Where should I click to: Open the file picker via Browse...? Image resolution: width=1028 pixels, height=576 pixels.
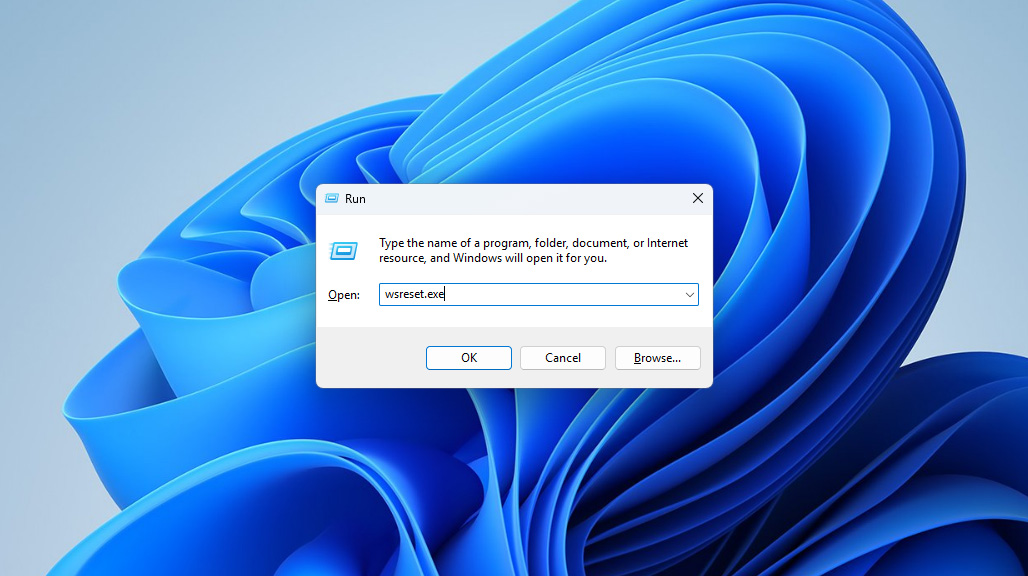(657, 358)
